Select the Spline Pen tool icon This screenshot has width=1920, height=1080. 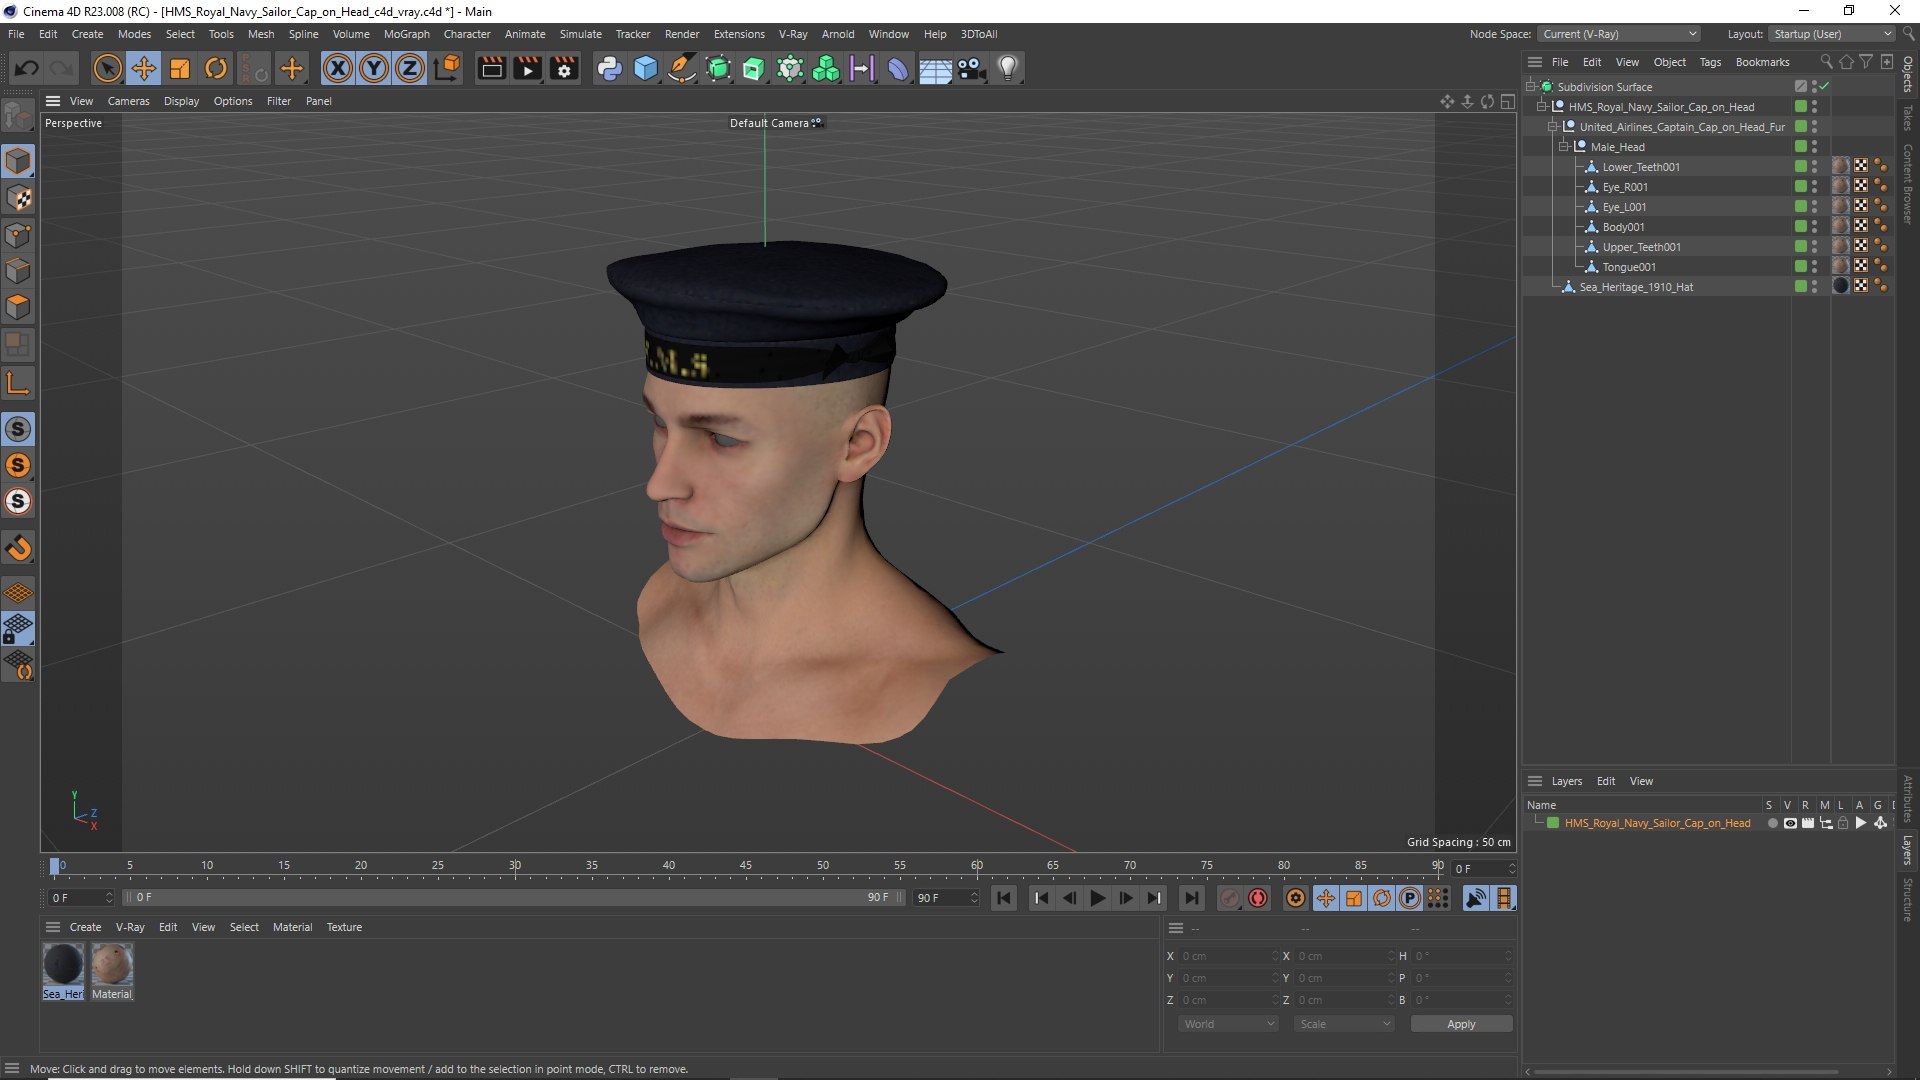(682, 68)
